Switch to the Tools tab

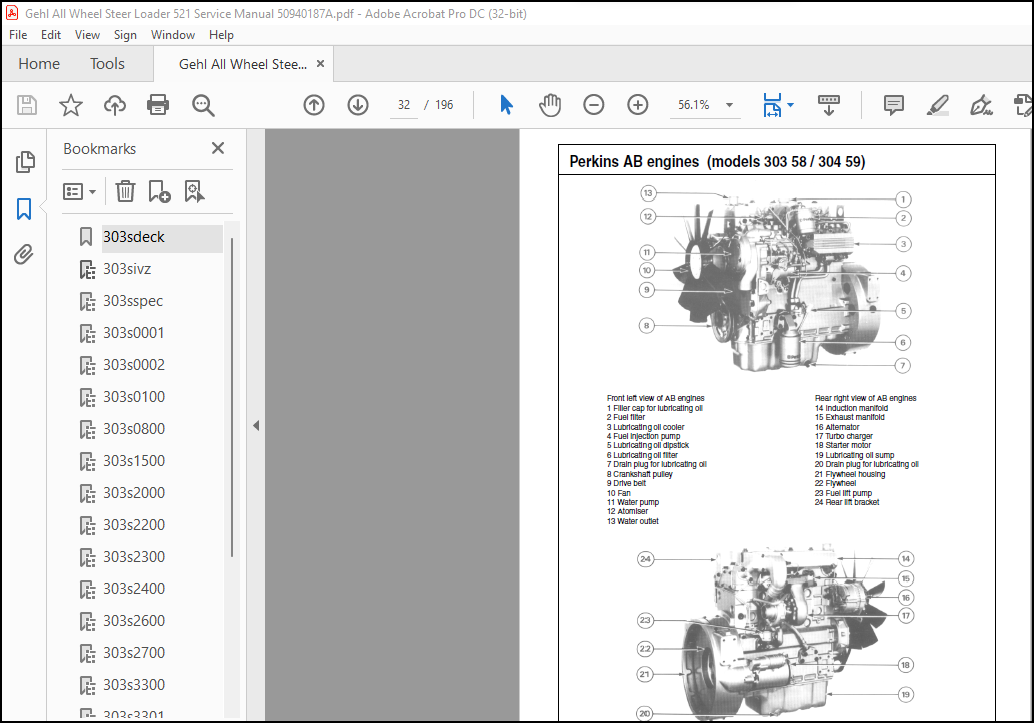(107, 64)
